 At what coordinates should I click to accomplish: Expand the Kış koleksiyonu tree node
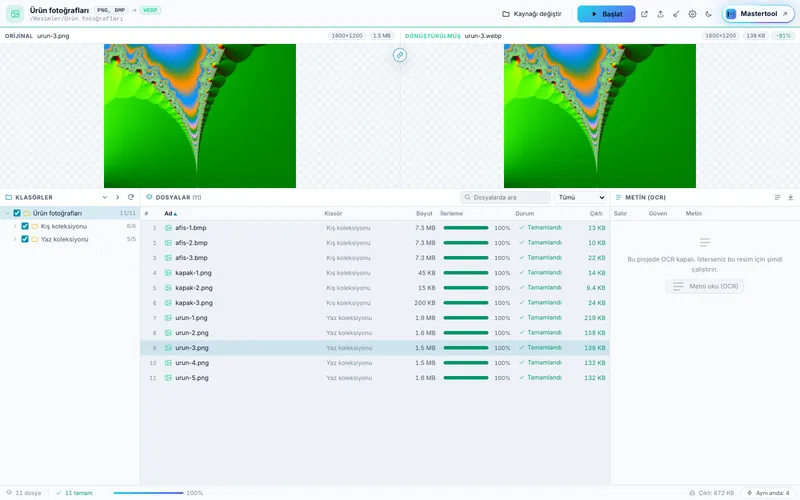(15, 227)
